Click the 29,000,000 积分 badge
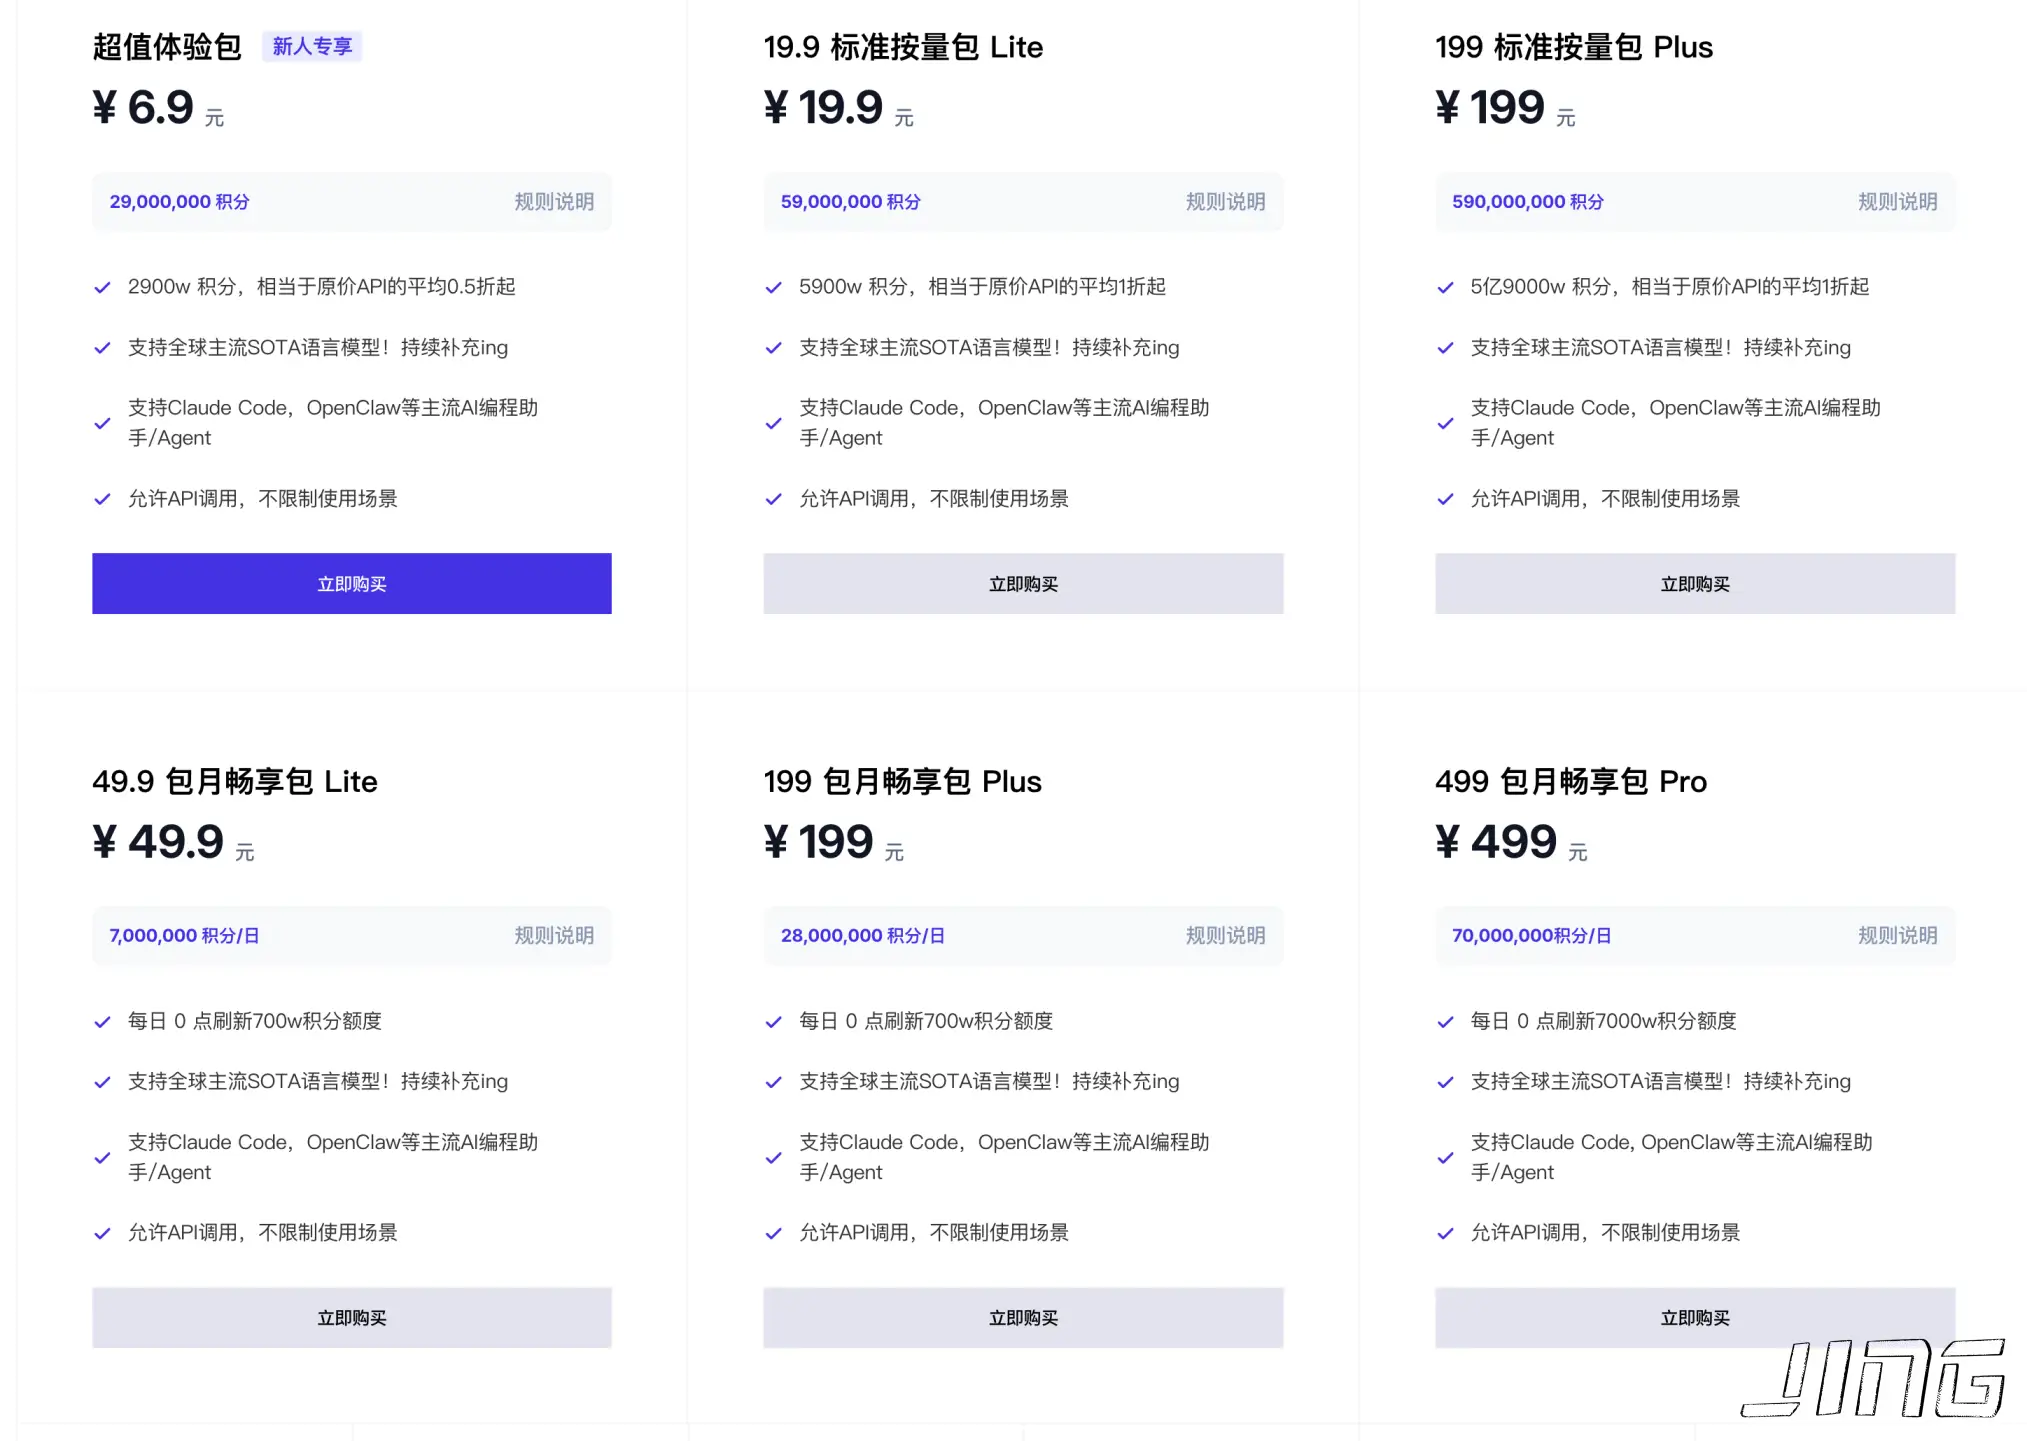This screenshot has height=1441, width=2027. 179,202
